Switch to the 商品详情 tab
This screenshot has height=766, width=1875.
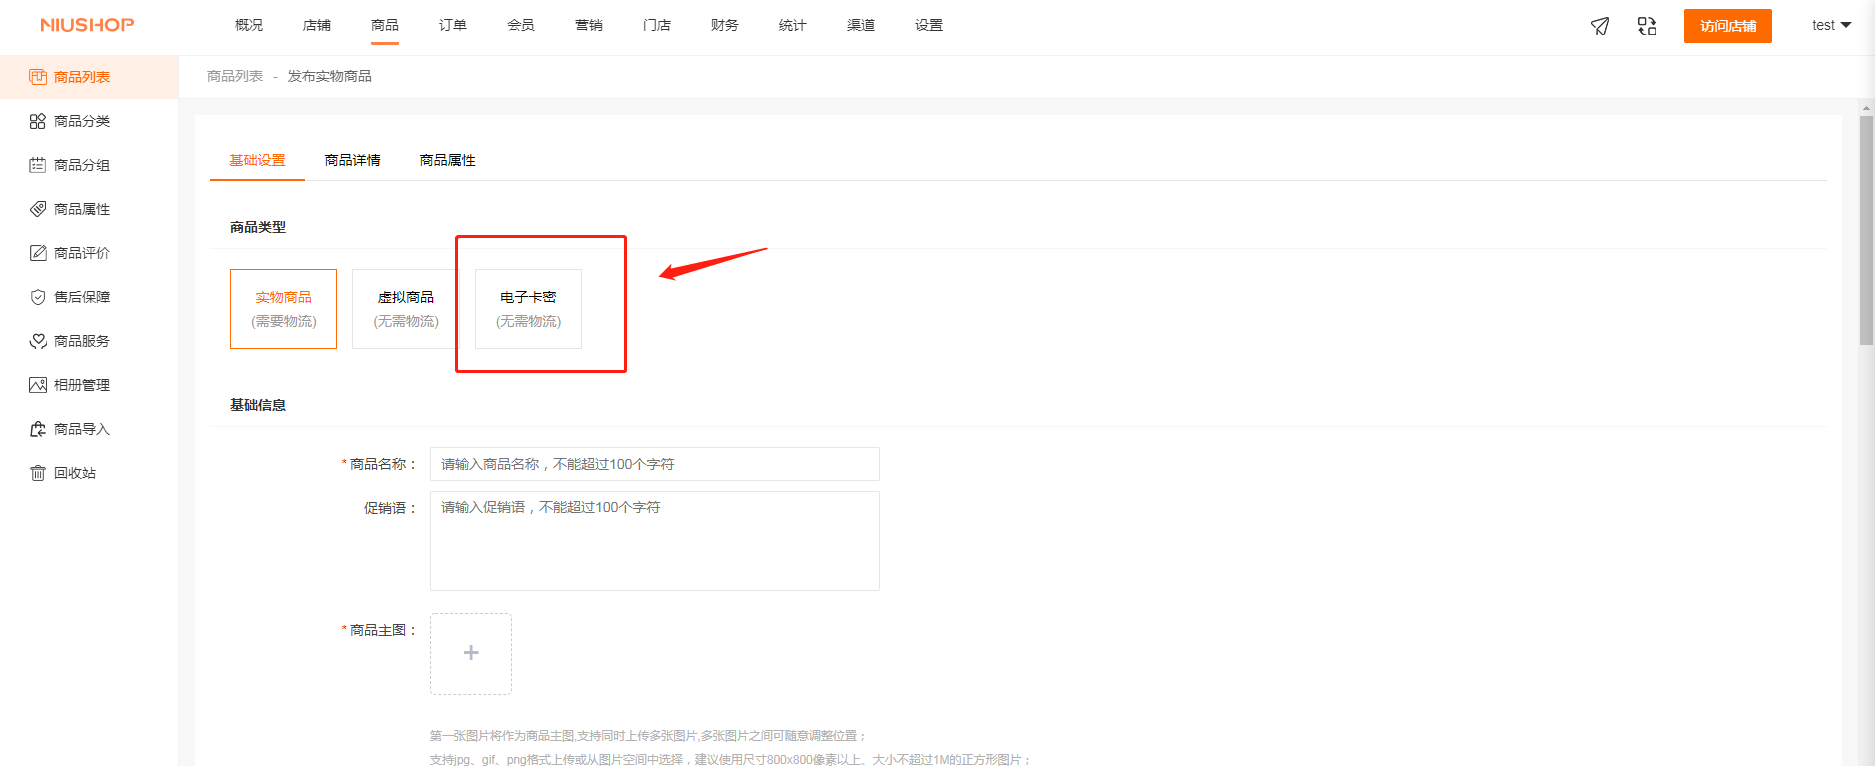[353, 160]
